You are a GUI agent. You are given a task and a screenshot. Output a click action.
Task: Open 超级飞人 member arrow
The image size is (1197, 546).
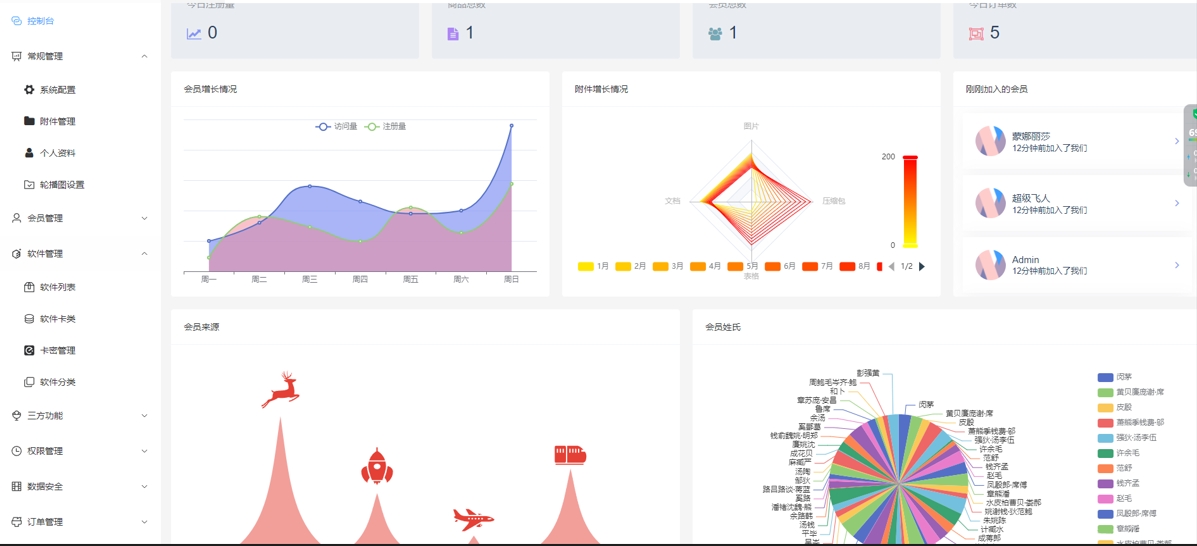[x=1176, y=203]
